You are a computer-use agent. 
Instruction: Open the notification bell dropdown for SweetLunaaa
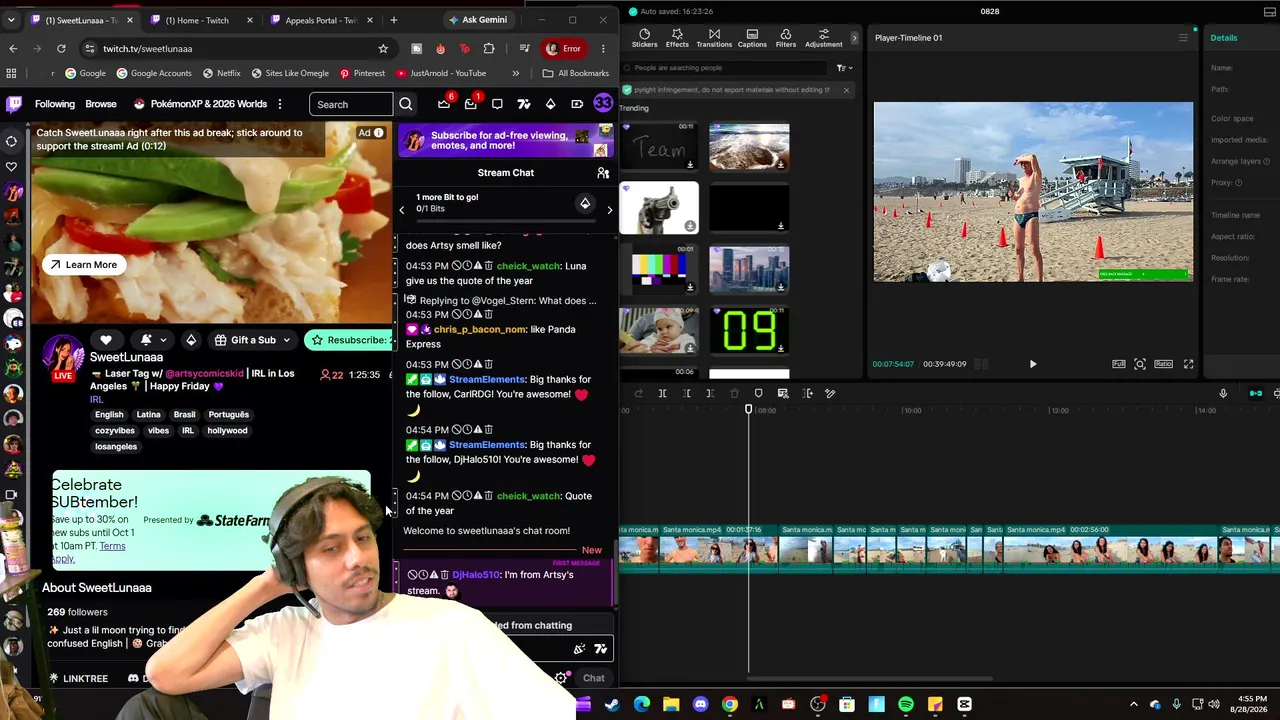pos(152,340)
